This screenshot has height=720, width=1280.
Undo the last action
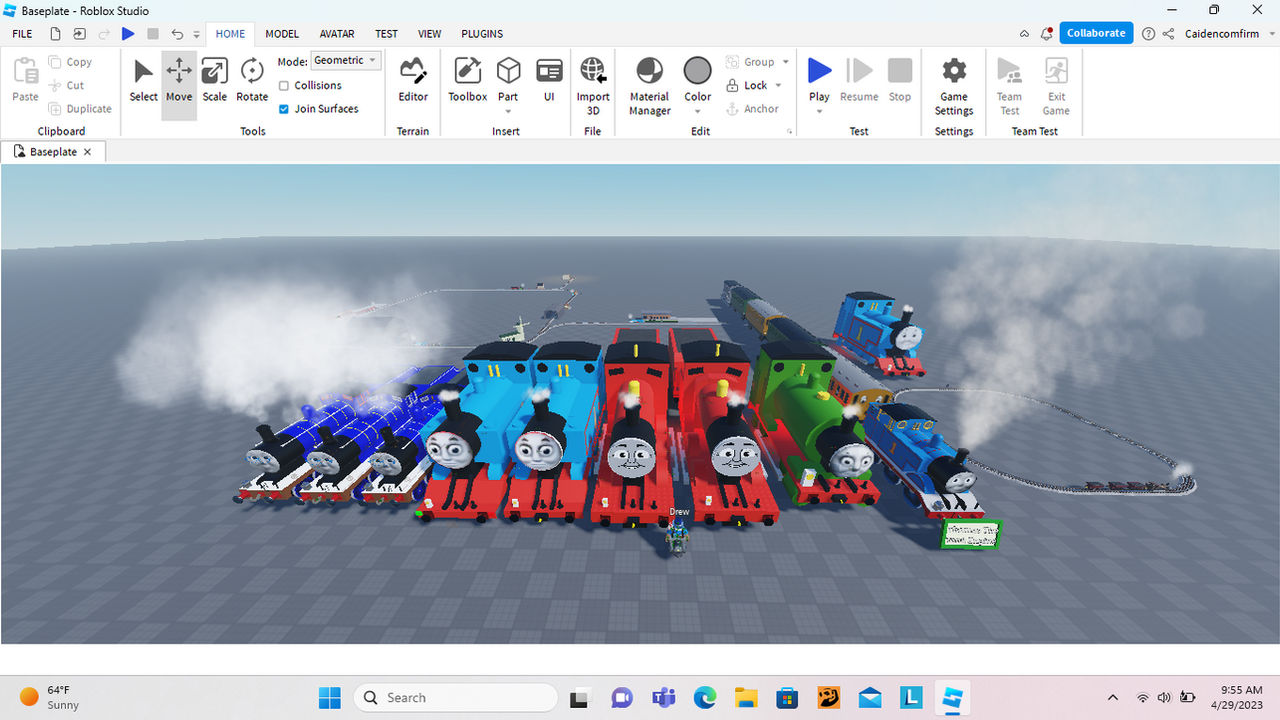point(177,34)
